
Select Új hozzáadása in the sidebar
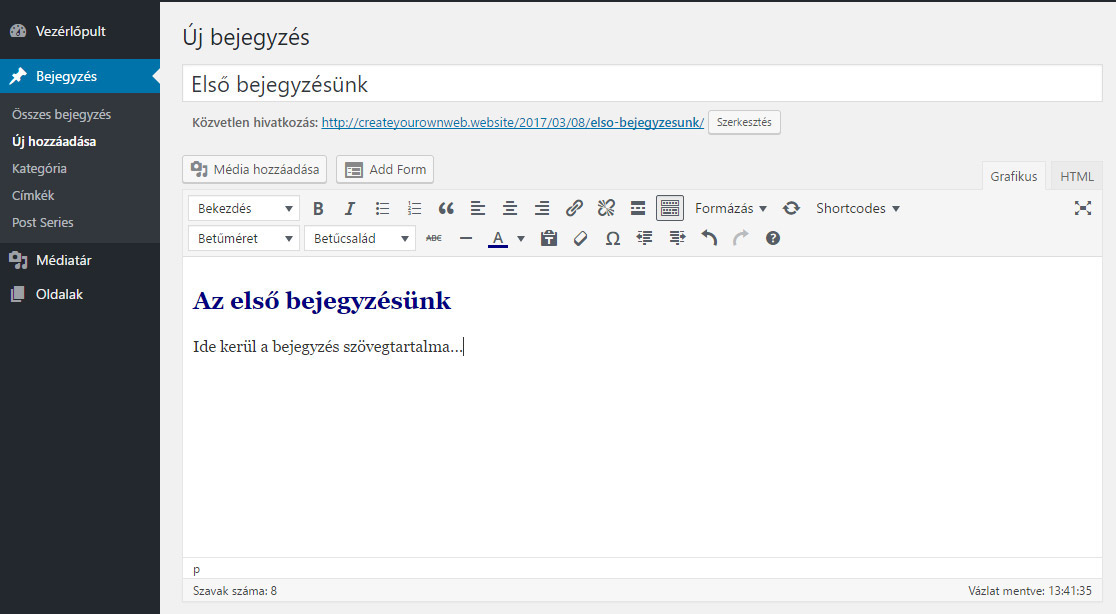54,142
